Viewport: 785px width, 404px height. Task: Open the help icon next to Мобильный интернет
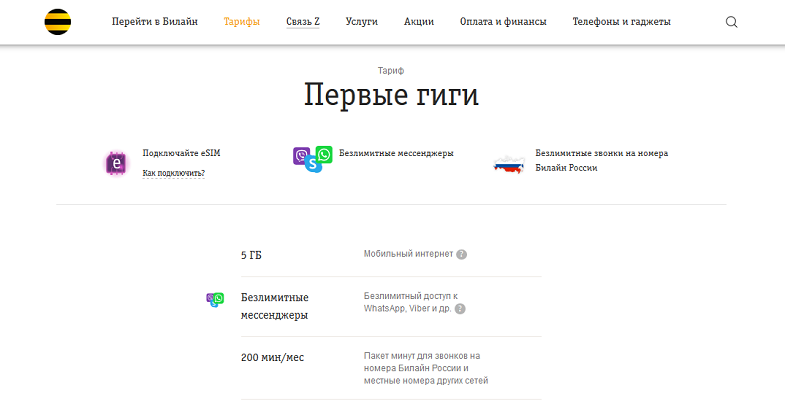pyautogui.click(x=462, y=254)
